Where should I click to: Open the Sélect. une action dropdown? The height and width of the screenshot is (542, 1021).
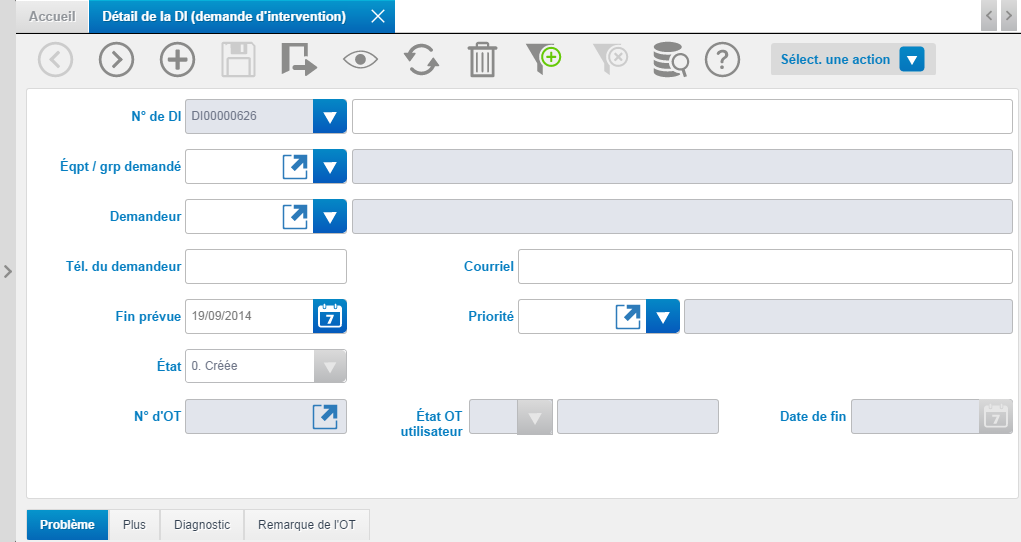(853, 59)
